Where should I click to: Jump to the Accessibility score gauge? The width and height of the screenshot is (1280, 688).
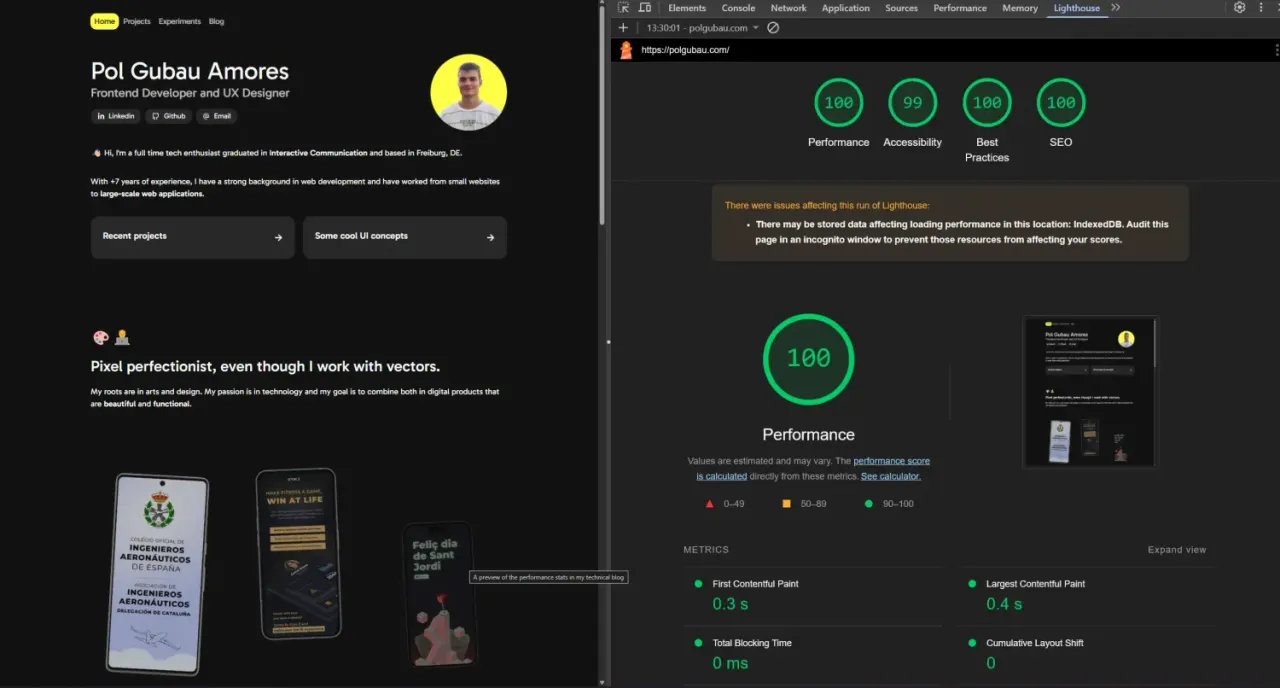pos(912,103)
